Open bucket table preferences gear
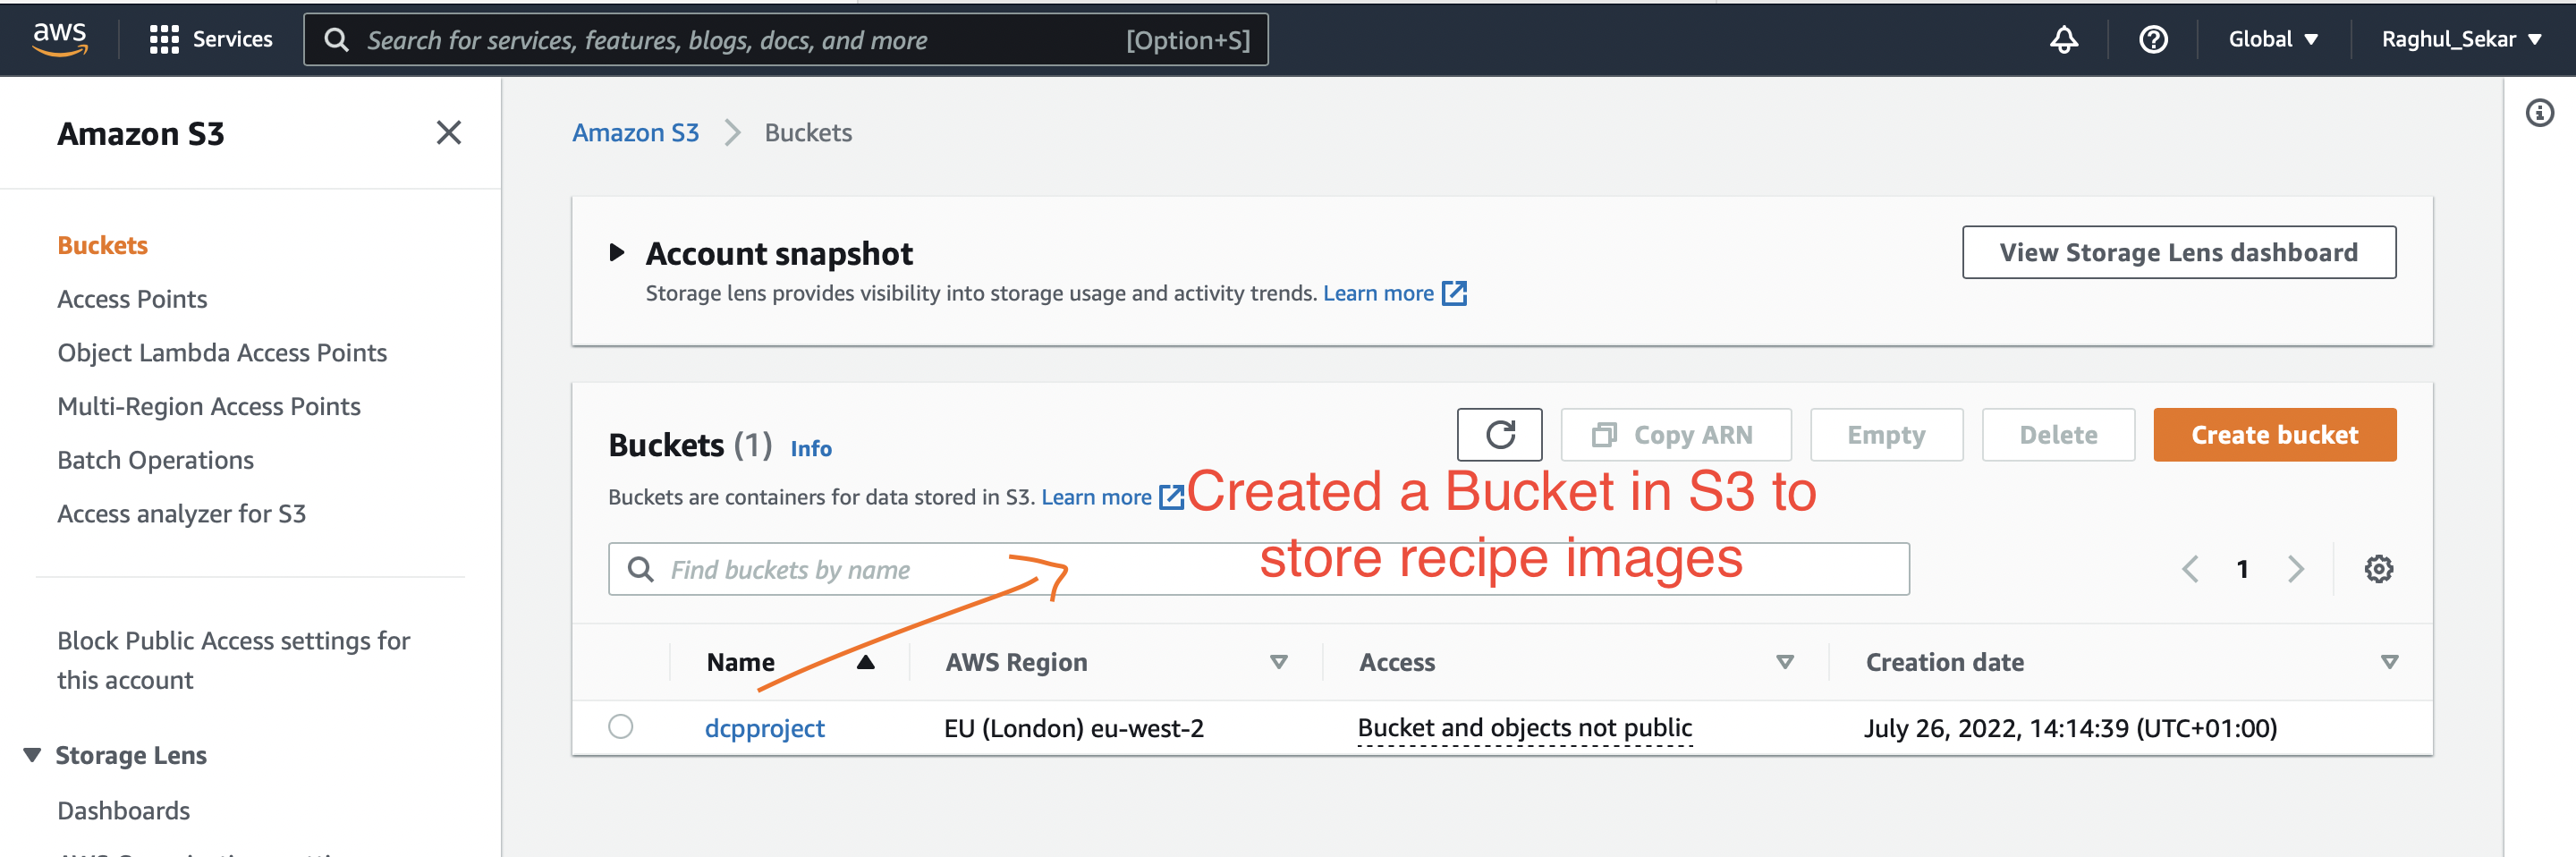Image resolution: width=2576 pixels, height=857 pixels. point(2378,569)
